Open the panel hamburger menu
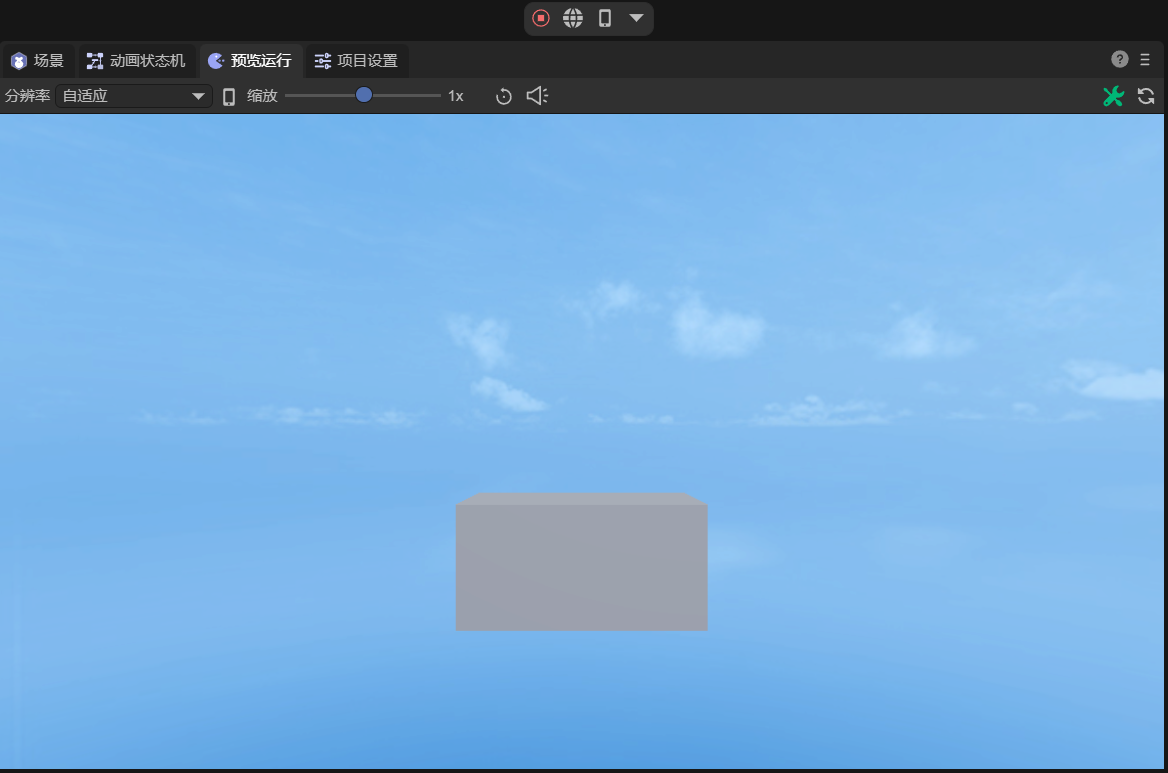 pyautogui.click(x=1145, y=60)
